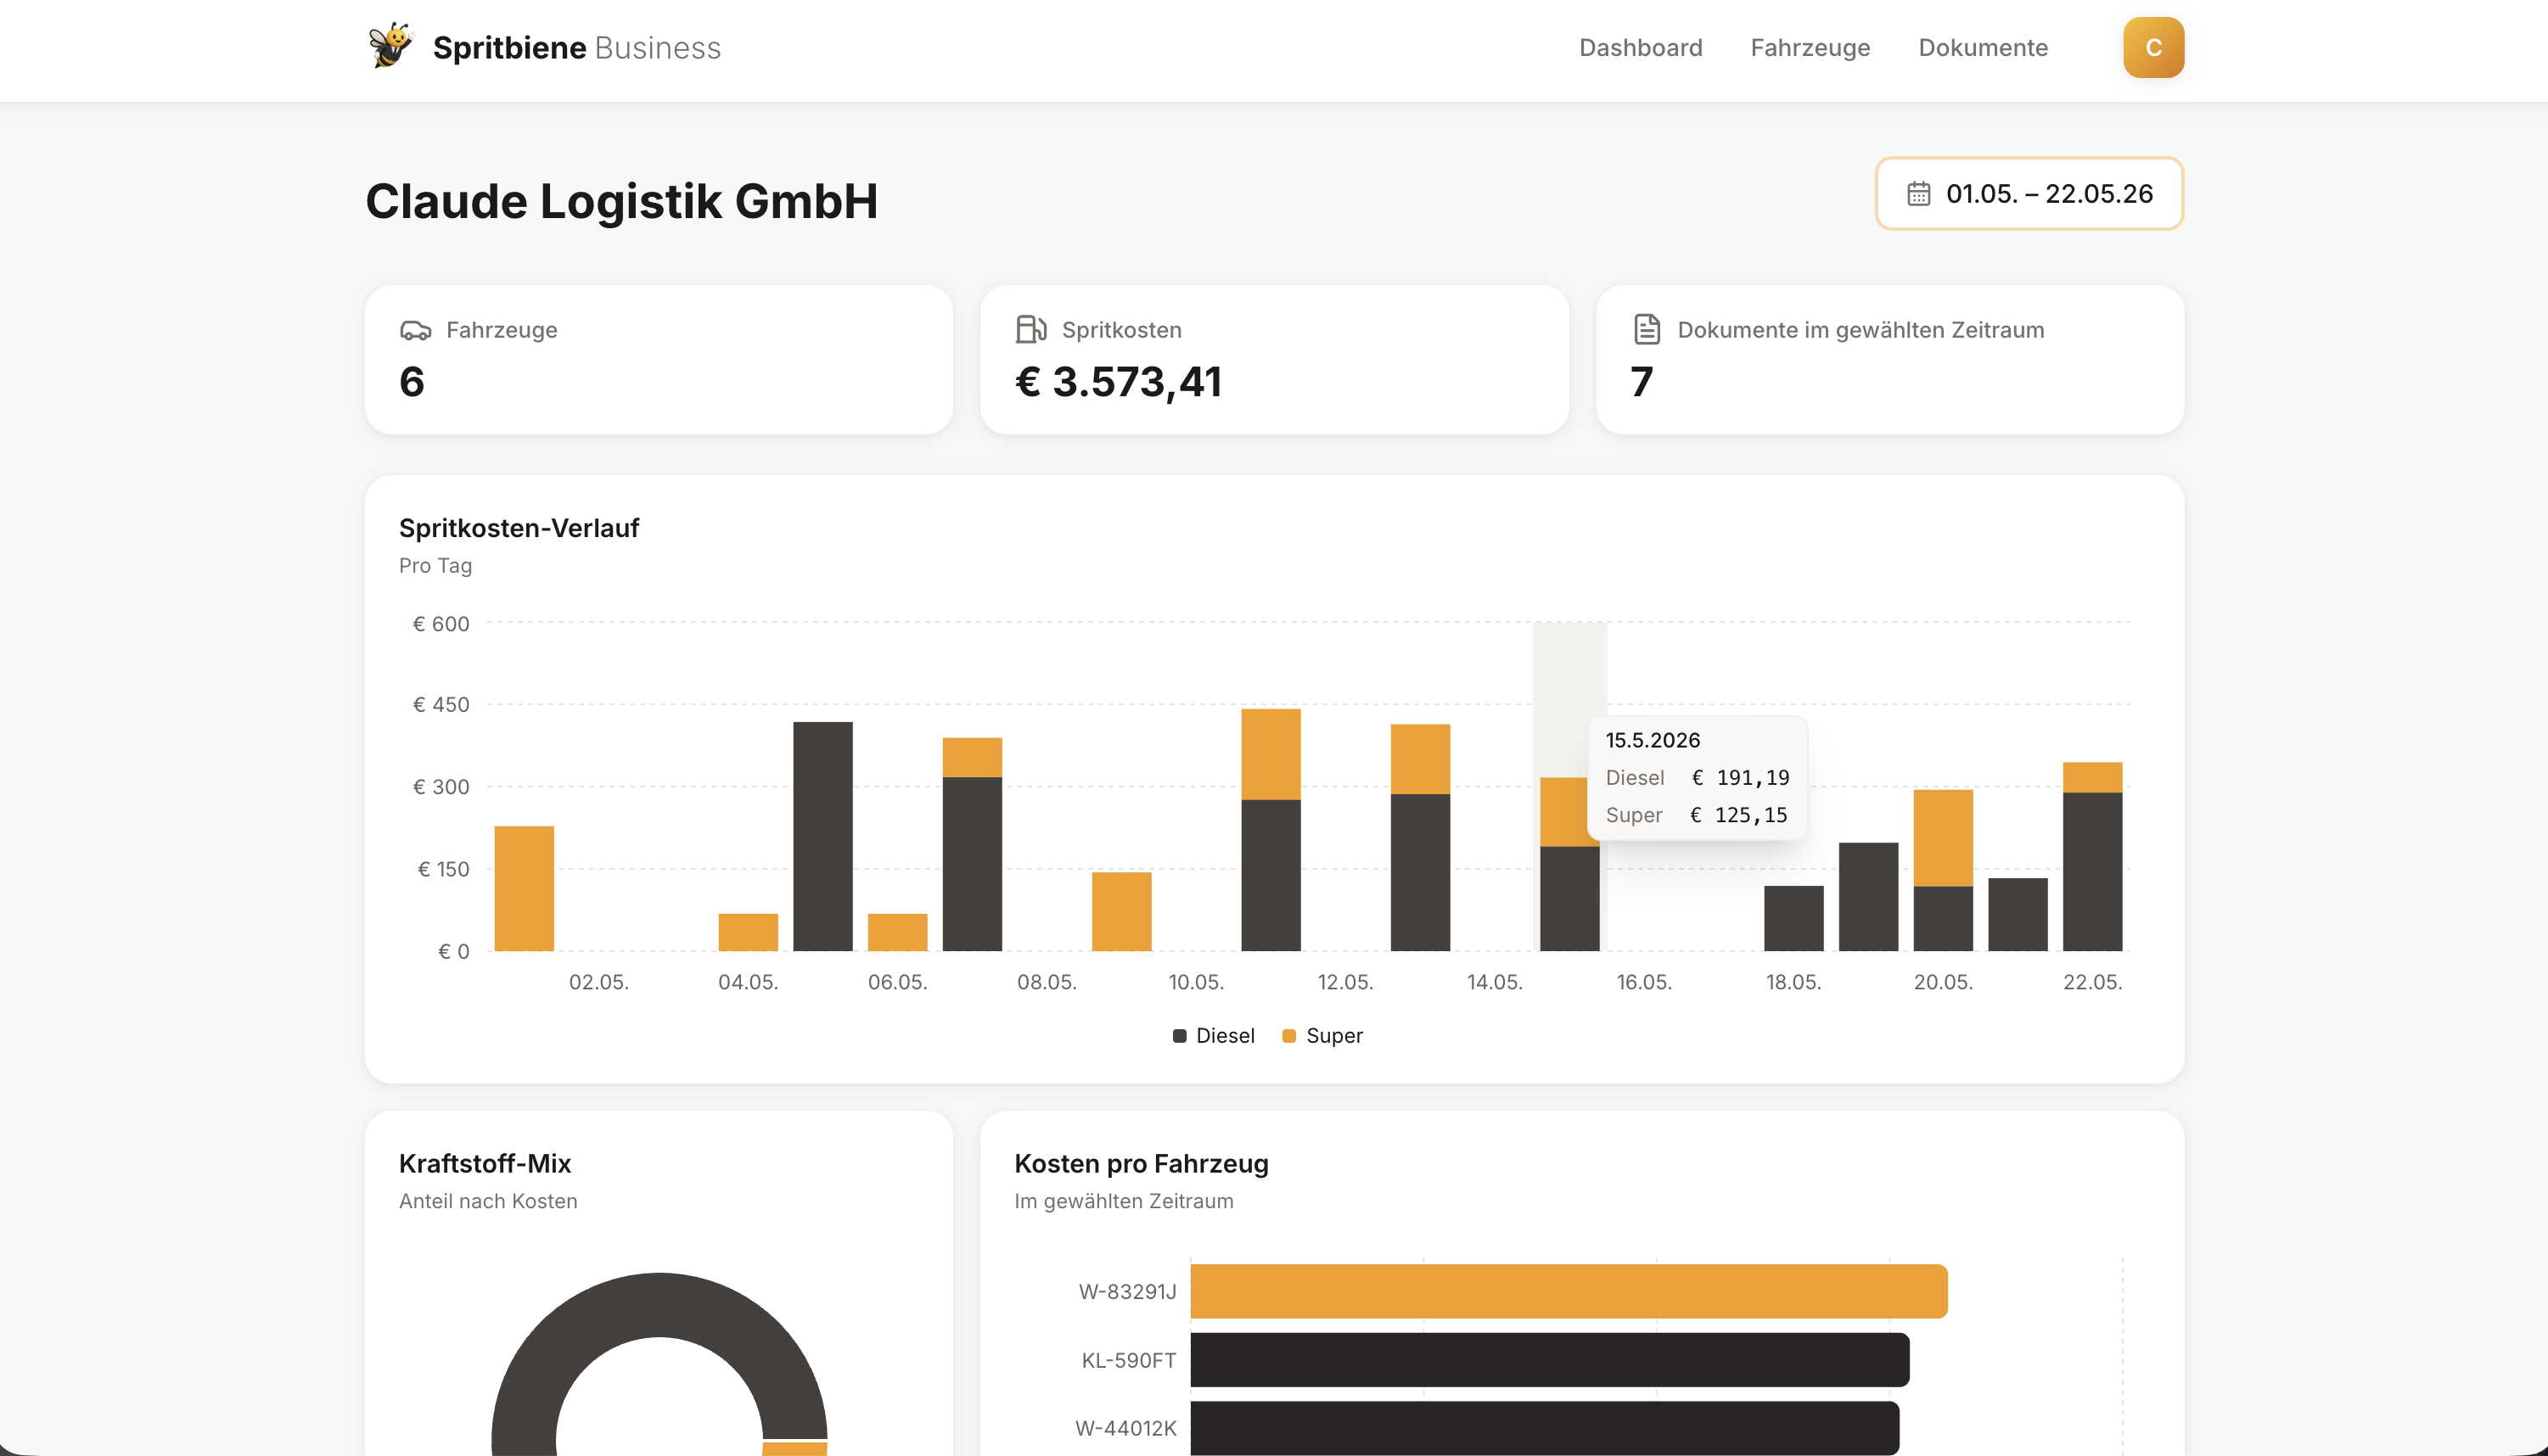This screenshot has height=1456, width=2548.
Task: Click tooltip value € 125,15 for Super
Action: pyautogui.click(x=1738, y=815)
